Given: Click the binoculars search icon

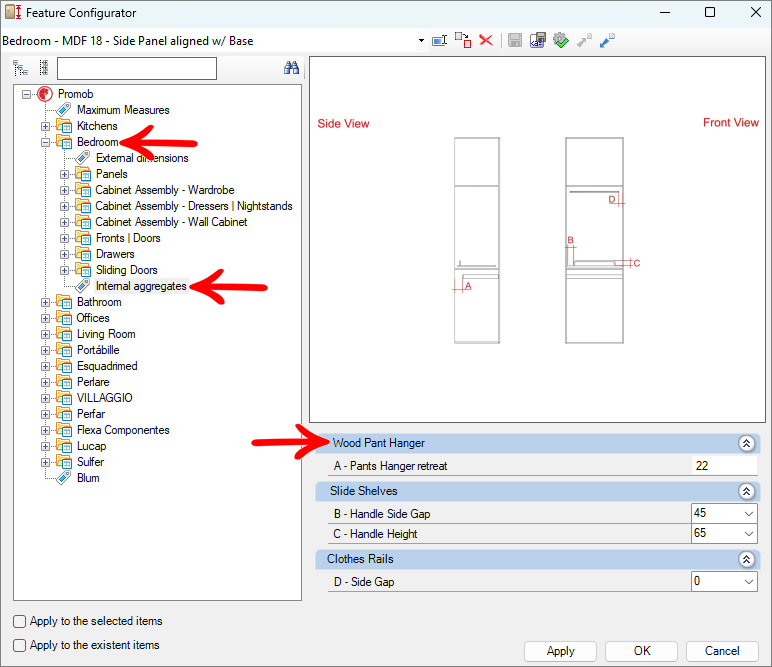Looking at the screenshot, I should [291, 68].
